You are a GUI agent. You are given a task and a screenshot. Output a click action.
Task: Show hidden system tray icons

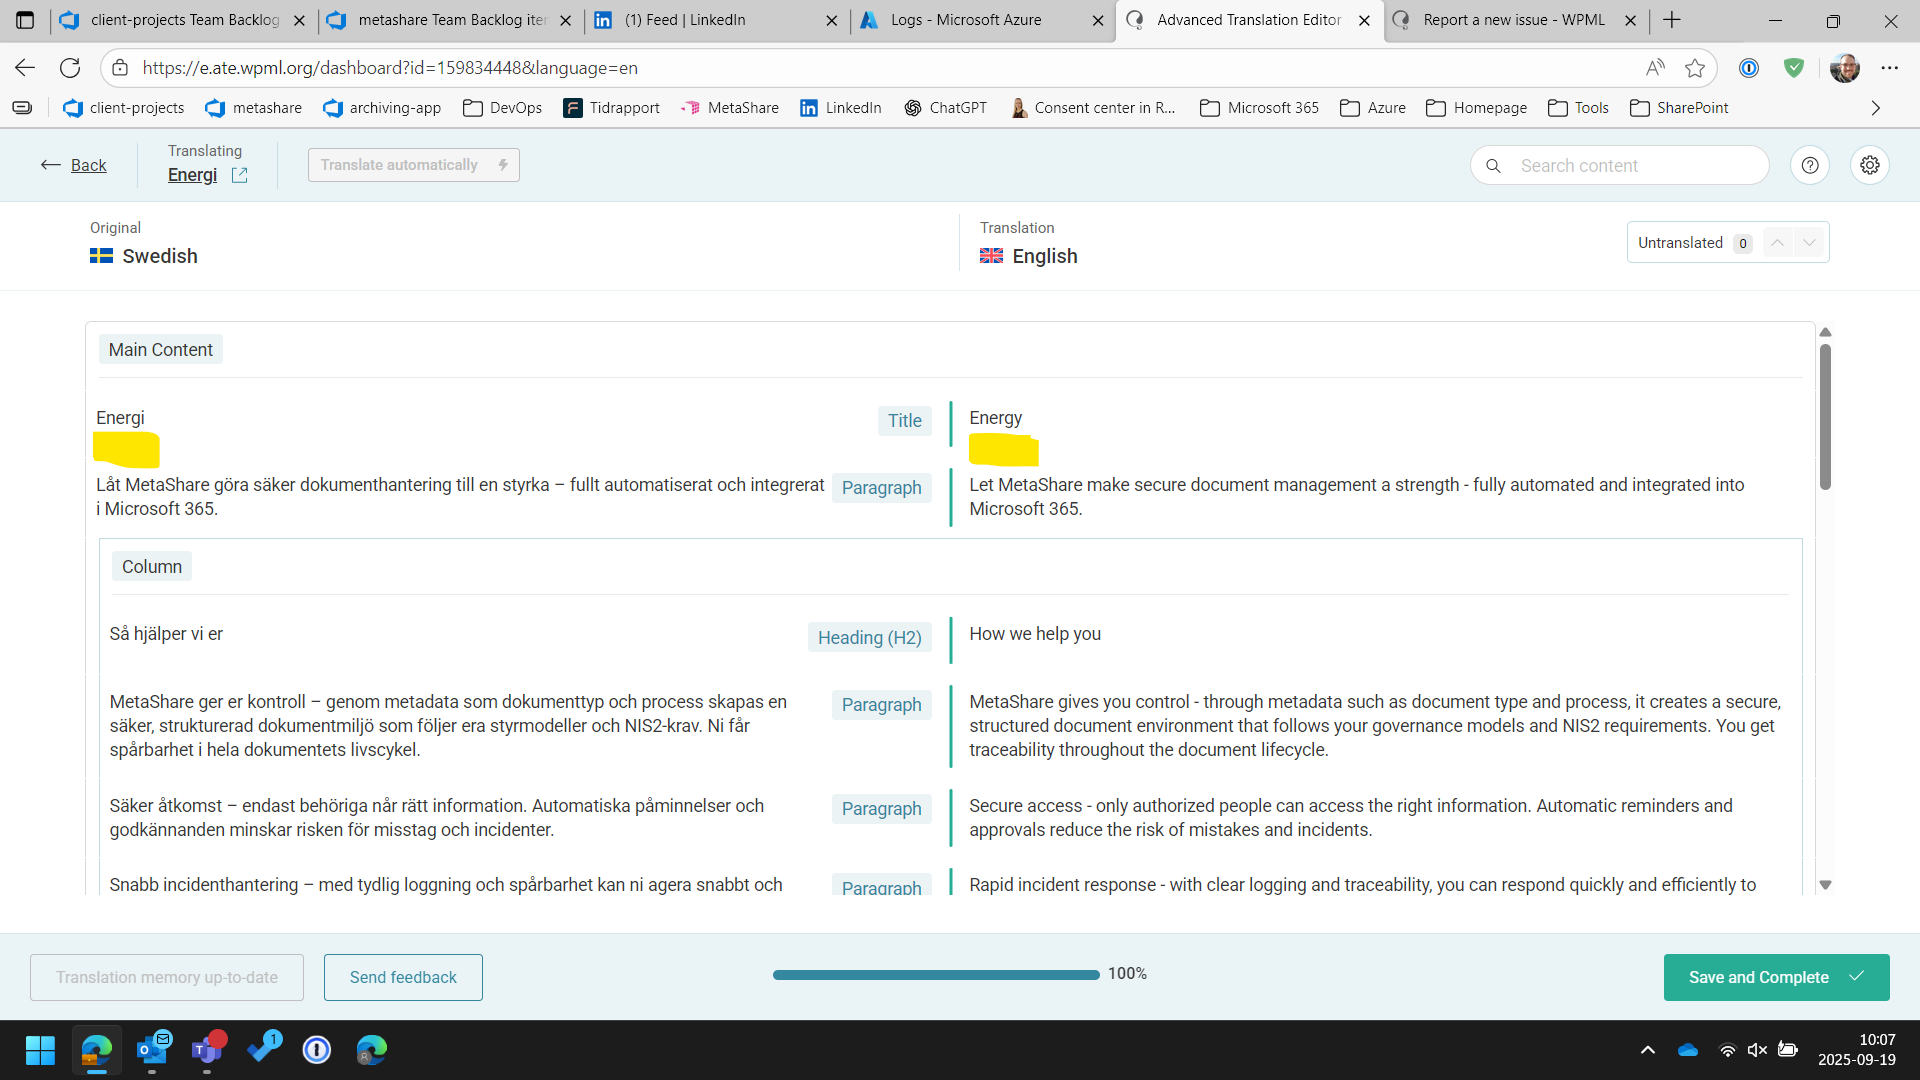tap(1648, 1050)
